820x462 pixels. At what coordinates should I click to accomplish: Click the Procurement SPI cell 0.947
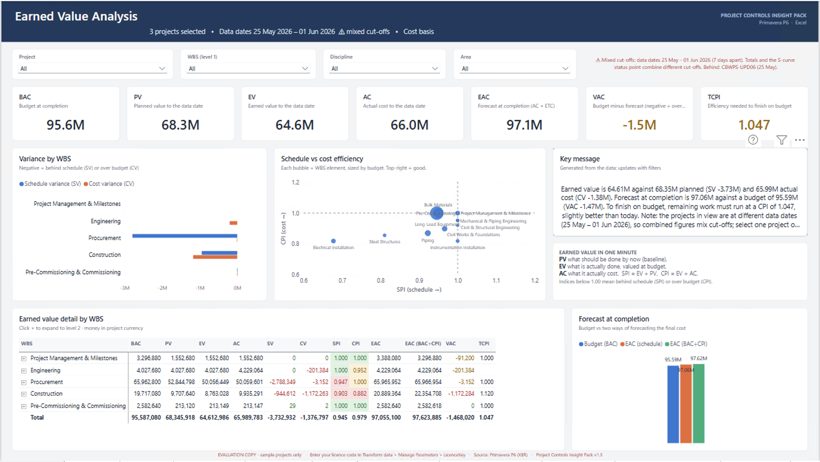coord(341,382)
